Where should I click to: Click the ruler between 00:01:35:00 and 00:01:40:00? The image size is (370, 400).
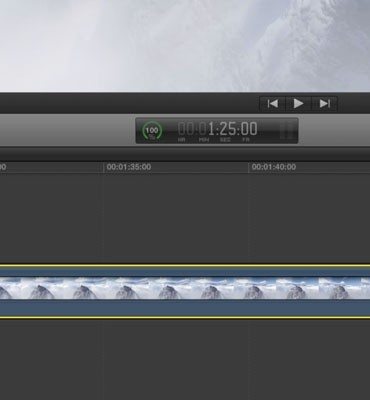(200, 167)
